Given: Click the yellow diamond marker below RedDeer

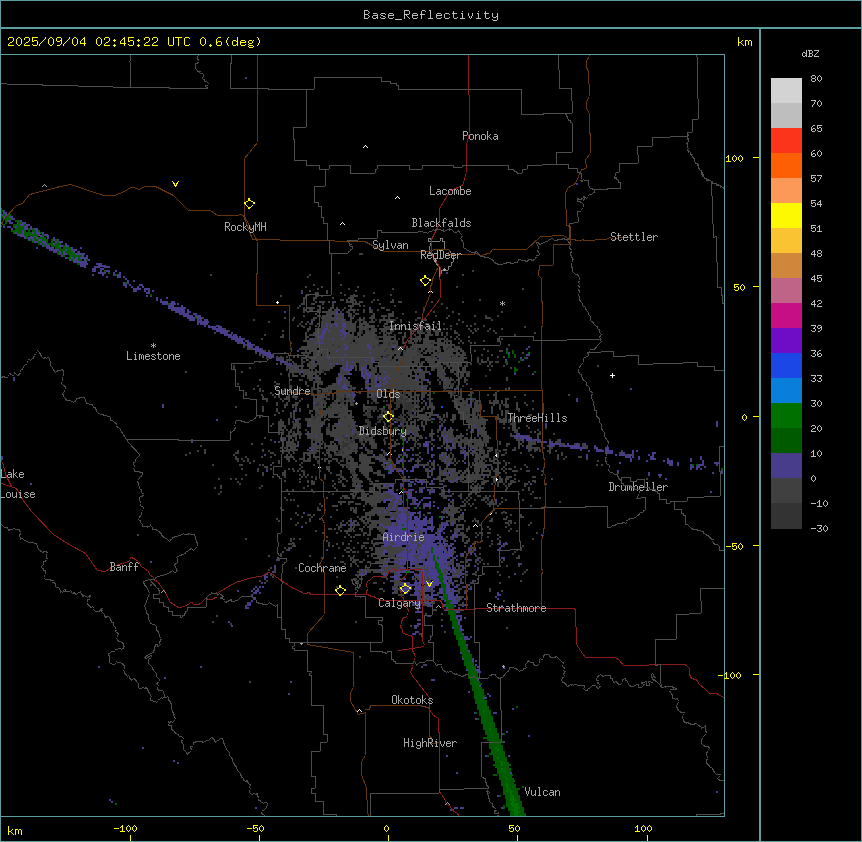Looking at the screenshot, I should [x=425, y=281].
